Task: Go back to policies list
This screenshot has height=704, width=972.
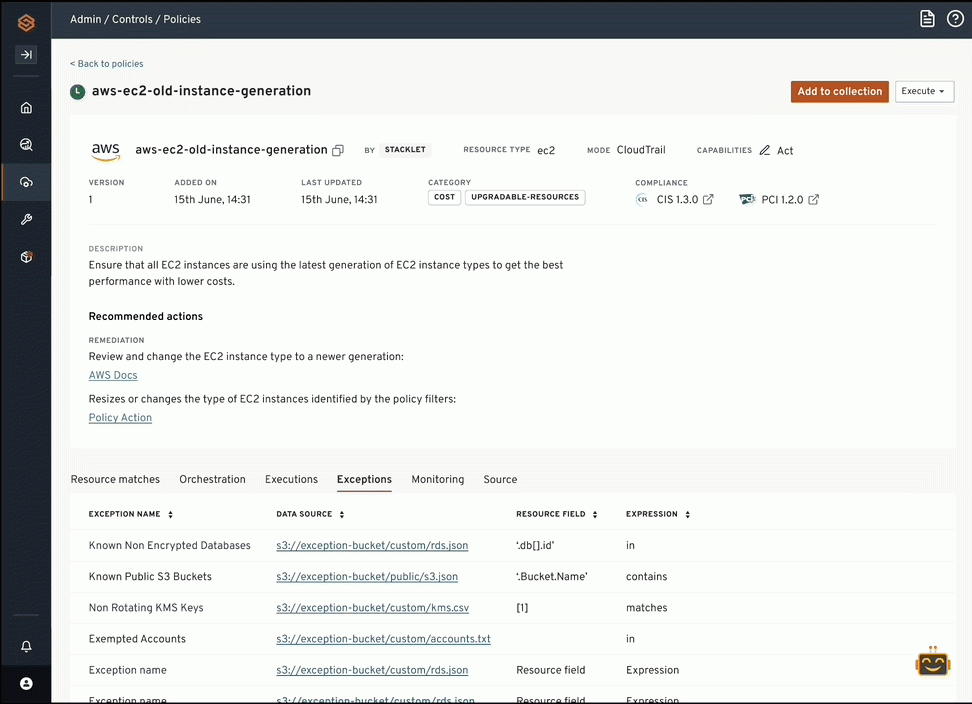Action: 107,64
